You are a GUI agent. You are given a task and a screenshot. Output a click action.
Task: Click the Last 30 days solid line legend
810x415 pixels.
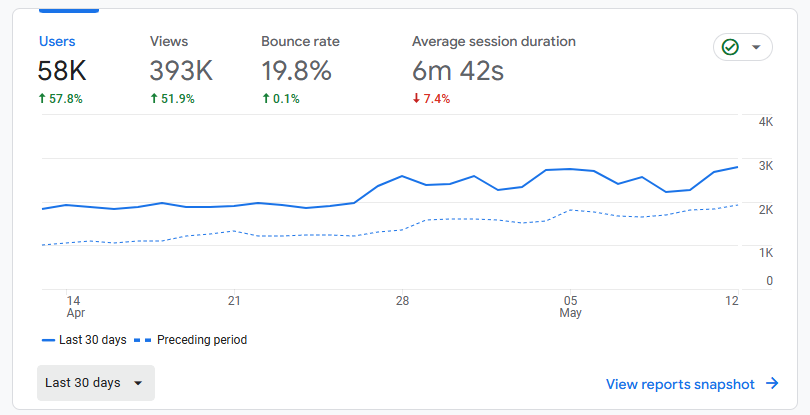tap(85, 340)
